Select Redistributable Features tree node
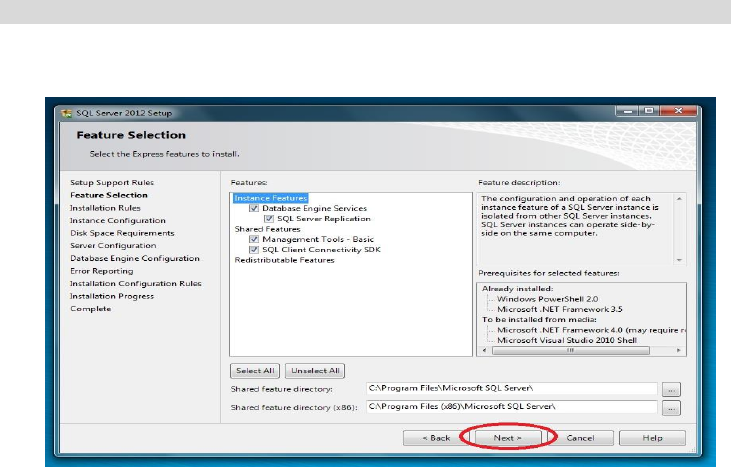 tap(284, 260)
